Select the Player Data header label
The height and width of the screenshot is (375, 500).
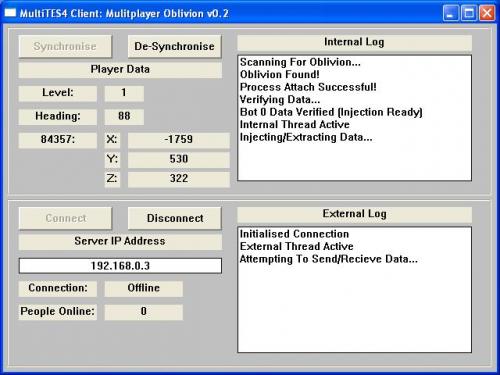[x=120, y=69]
